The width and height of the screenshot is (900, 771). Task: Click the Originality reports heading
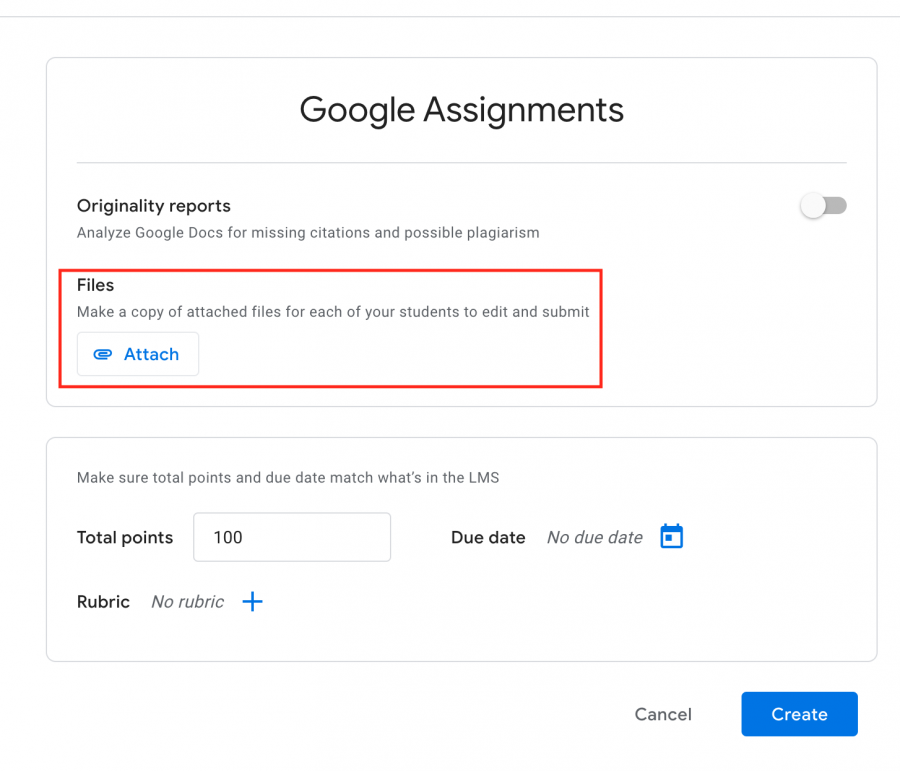pyautogui.click(x=154, y=206)
